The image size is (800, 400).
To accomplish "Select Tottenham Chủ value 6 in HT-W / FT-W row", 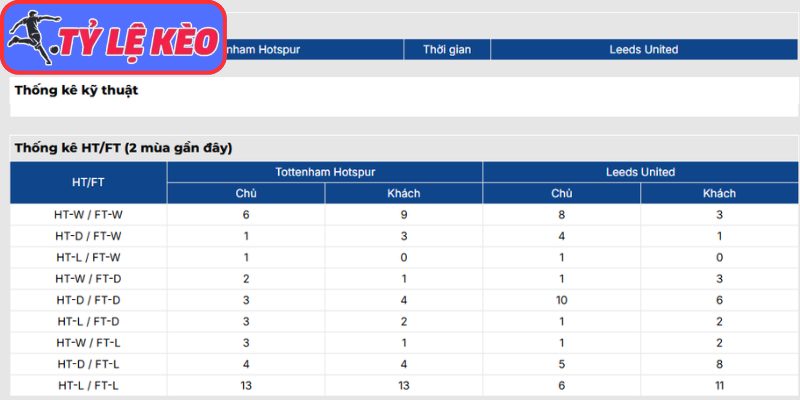I will (246, 215).
